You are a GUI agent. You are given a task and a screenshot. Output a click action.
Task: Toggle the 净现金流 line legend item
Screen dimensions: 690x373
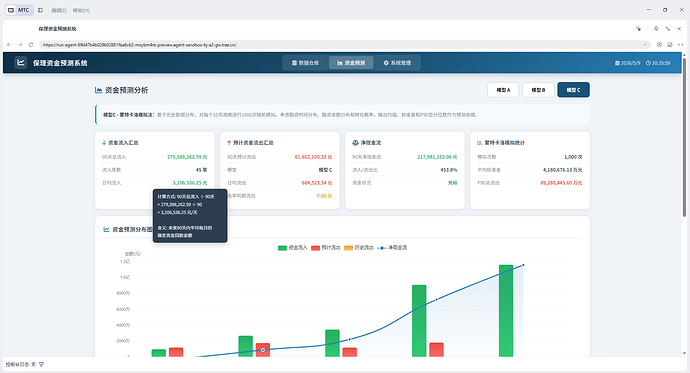[x=392, y=248]
